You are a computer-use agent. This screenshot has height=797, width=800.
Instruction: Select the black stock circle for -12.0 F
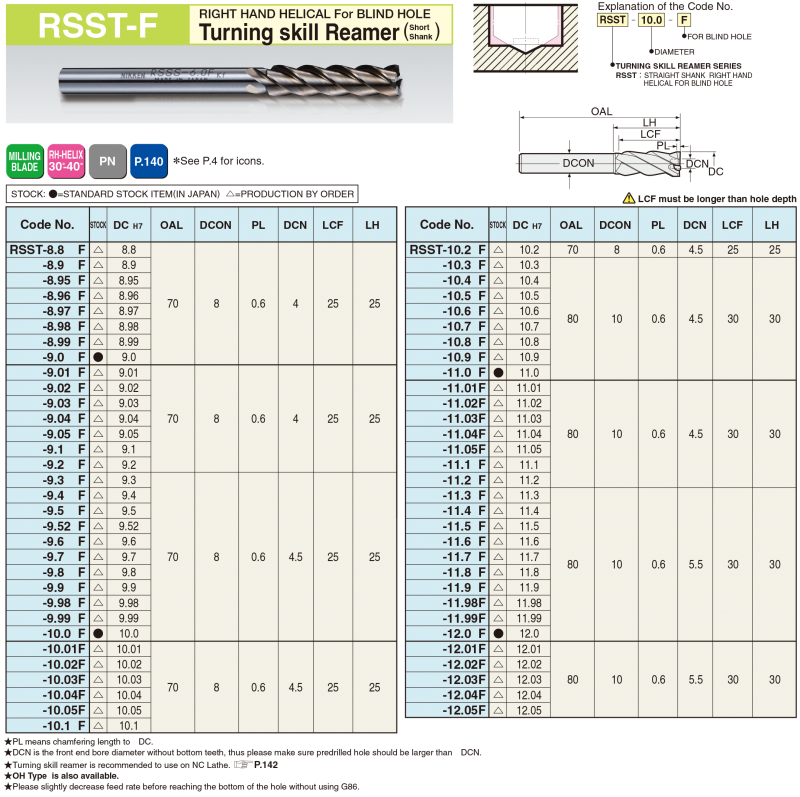coord(498,634)
